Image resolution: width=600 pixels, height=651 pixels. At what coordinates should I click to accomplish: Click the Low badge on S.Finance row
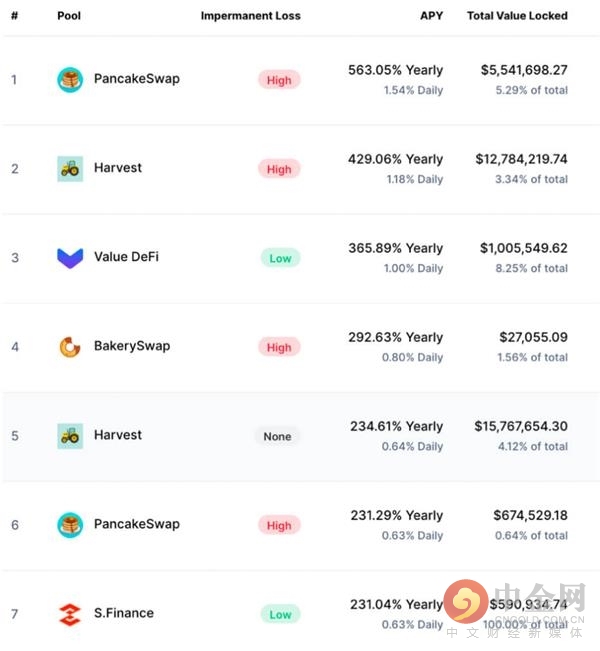(x=280, y=614)
